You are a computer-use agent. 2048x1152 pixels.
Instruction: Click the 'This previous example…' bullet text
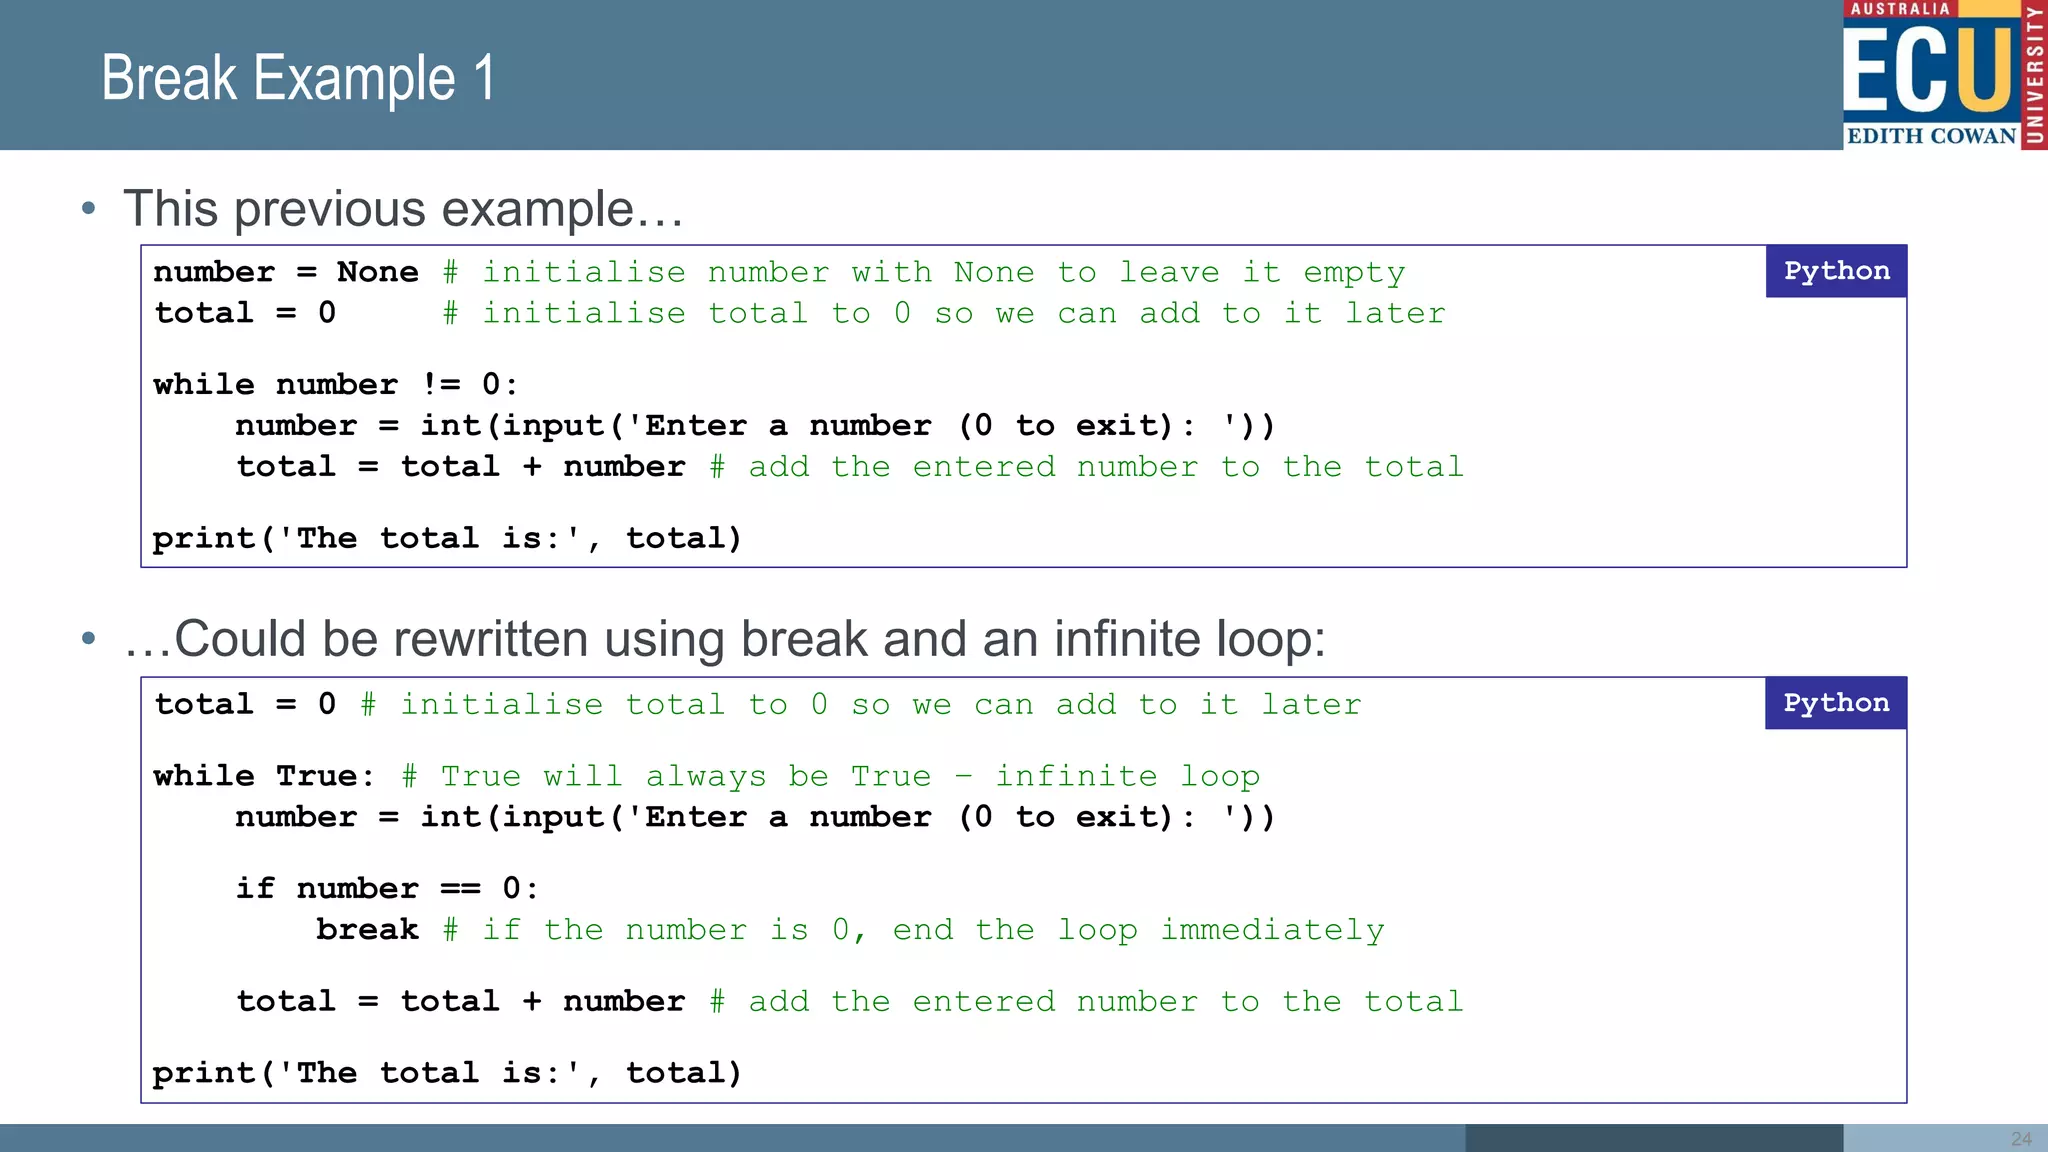point(403,209)
